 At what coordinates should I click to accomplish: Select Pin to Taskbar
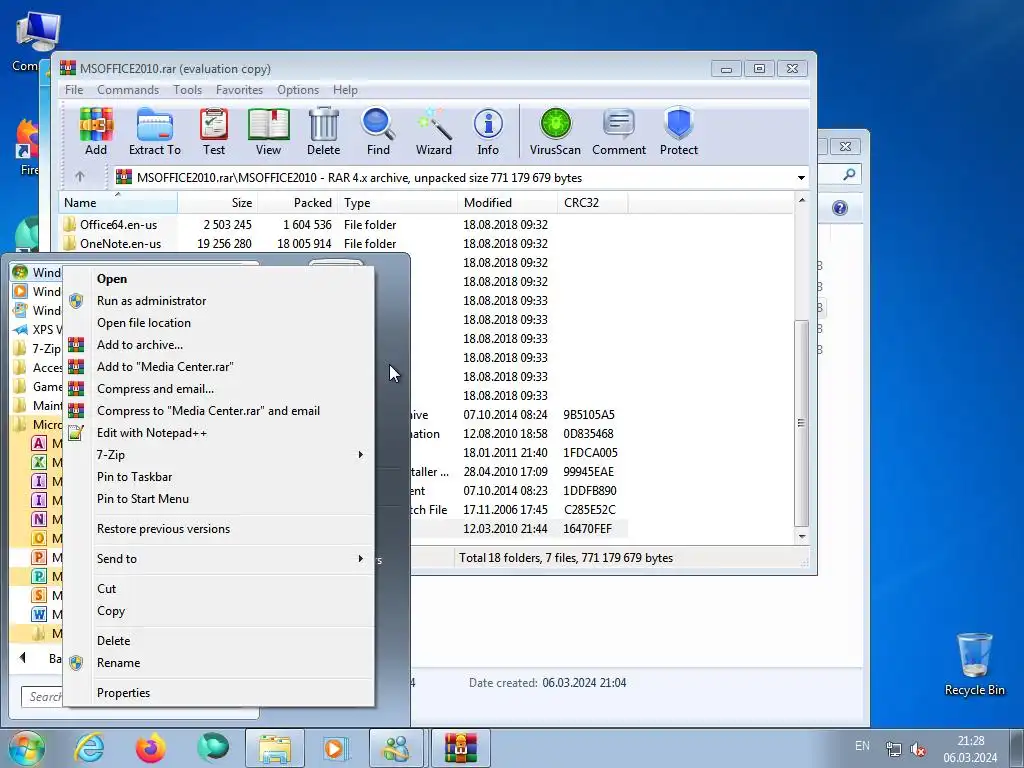[x=219, y=477]
